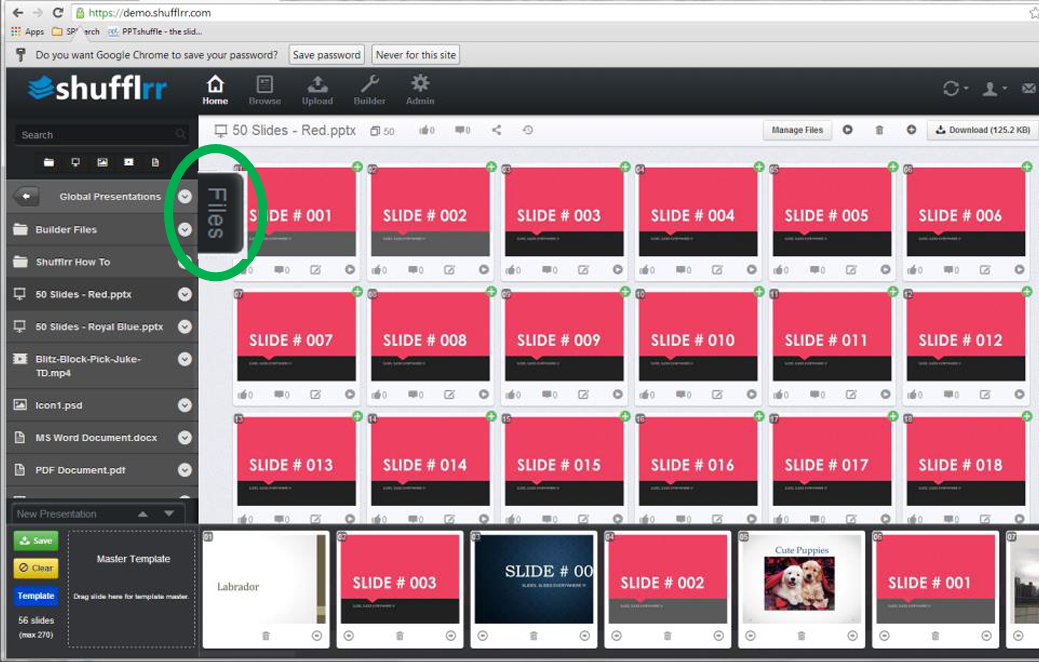This screenshot has height=662, width=1039.
Task: Expand options for PDF Document.pdf
Action: [x=185, y=470]
